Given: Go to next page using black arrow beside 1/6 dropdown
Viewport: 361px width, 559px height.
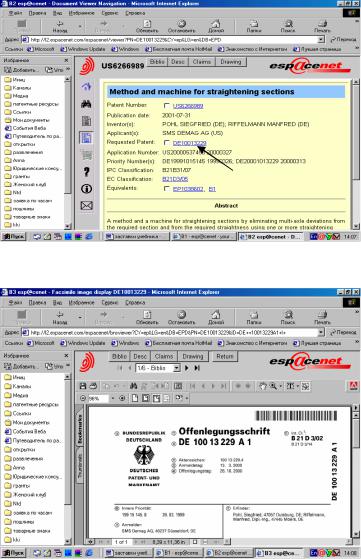Looking at the screenshot, I should pos(187,368).
